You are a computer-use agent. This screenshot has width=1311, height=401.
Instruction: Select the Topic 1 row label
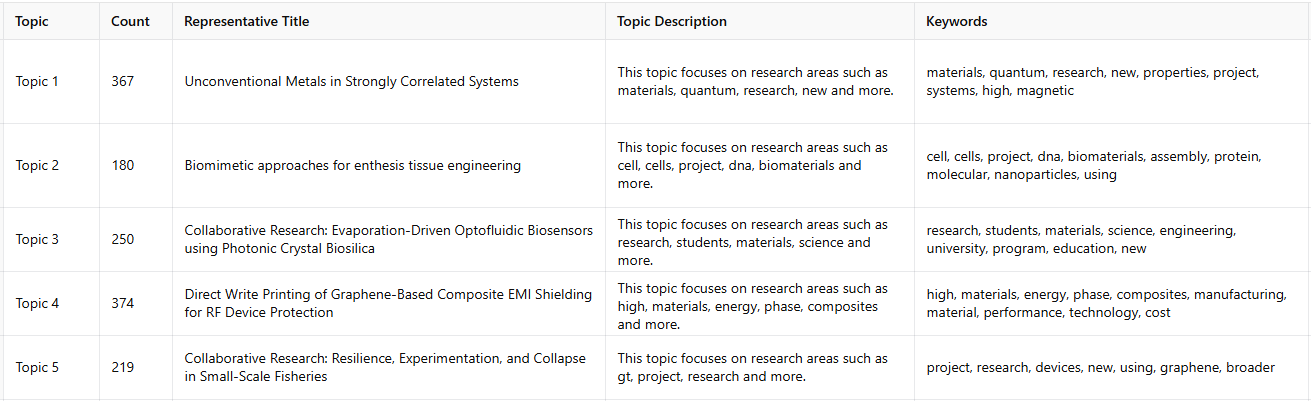pyautogui.click(x=37, y=82)
